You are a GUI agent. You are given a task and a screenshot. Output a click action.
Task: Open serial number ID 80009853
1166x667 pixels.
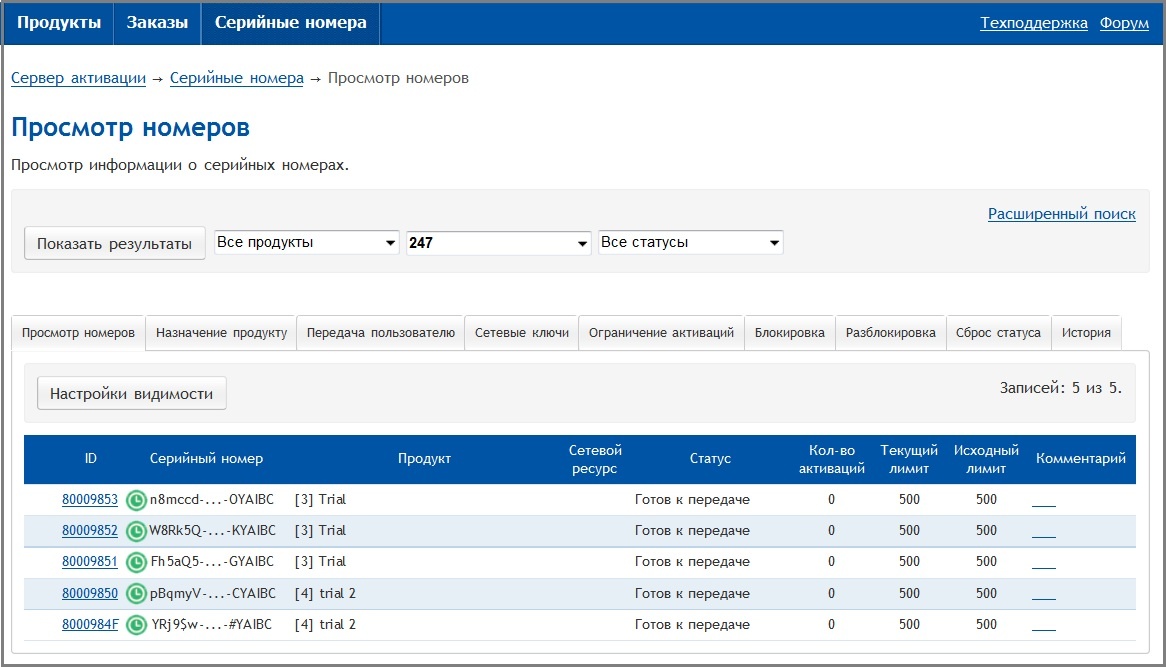pos(90,500)
